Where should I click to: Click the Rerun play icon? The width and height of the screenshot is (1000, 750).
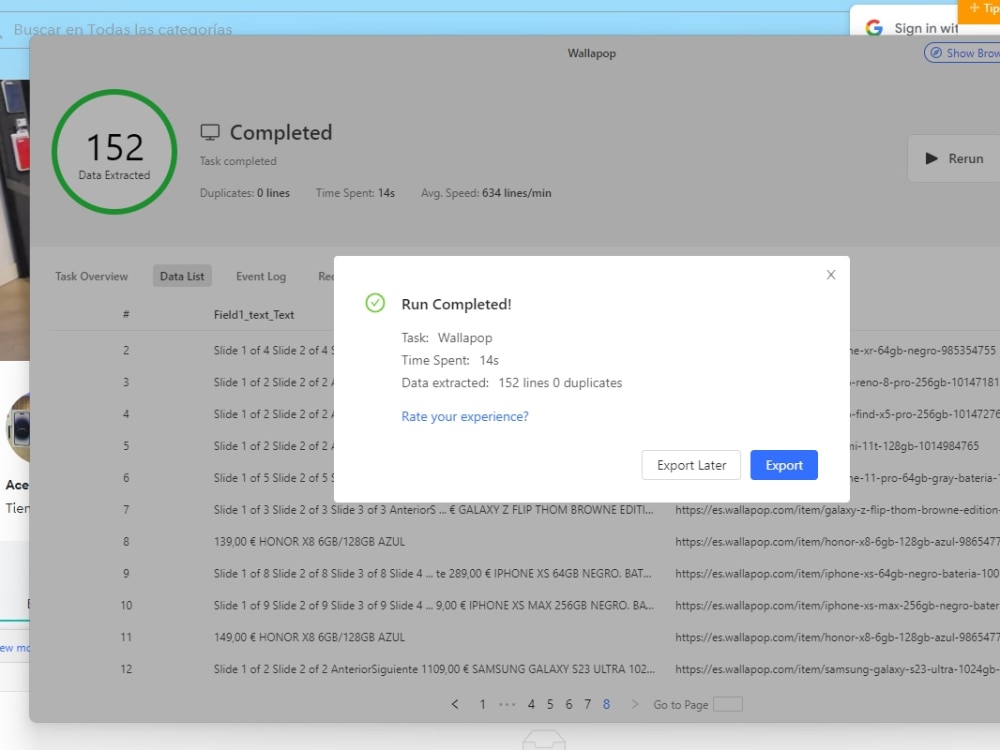(x=932, y=158)
